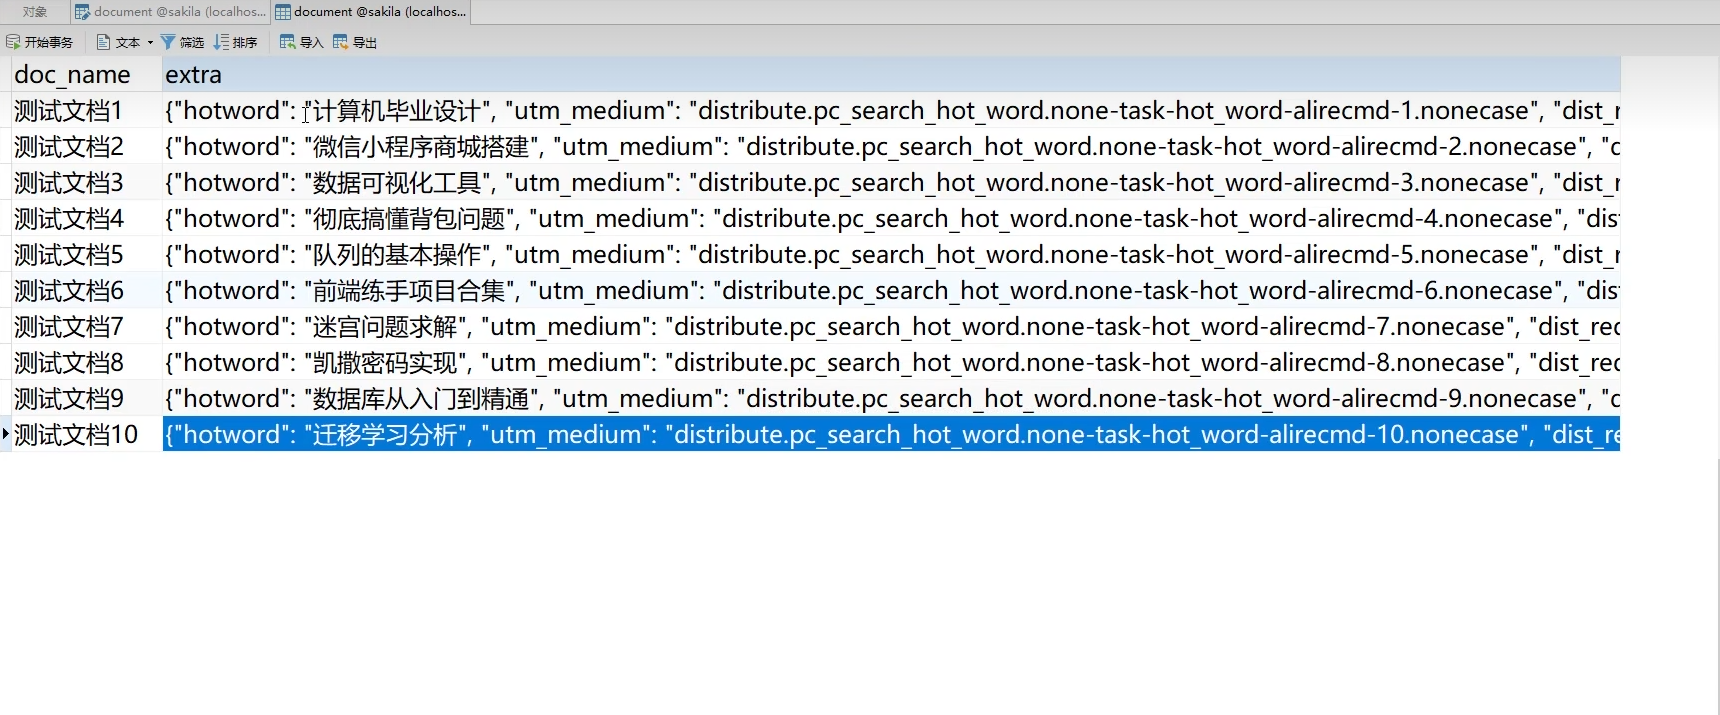Click the extra cell containing 前端练手项目合集
The width and height of the screenshot is (1720, 715).
pos(891,291)
